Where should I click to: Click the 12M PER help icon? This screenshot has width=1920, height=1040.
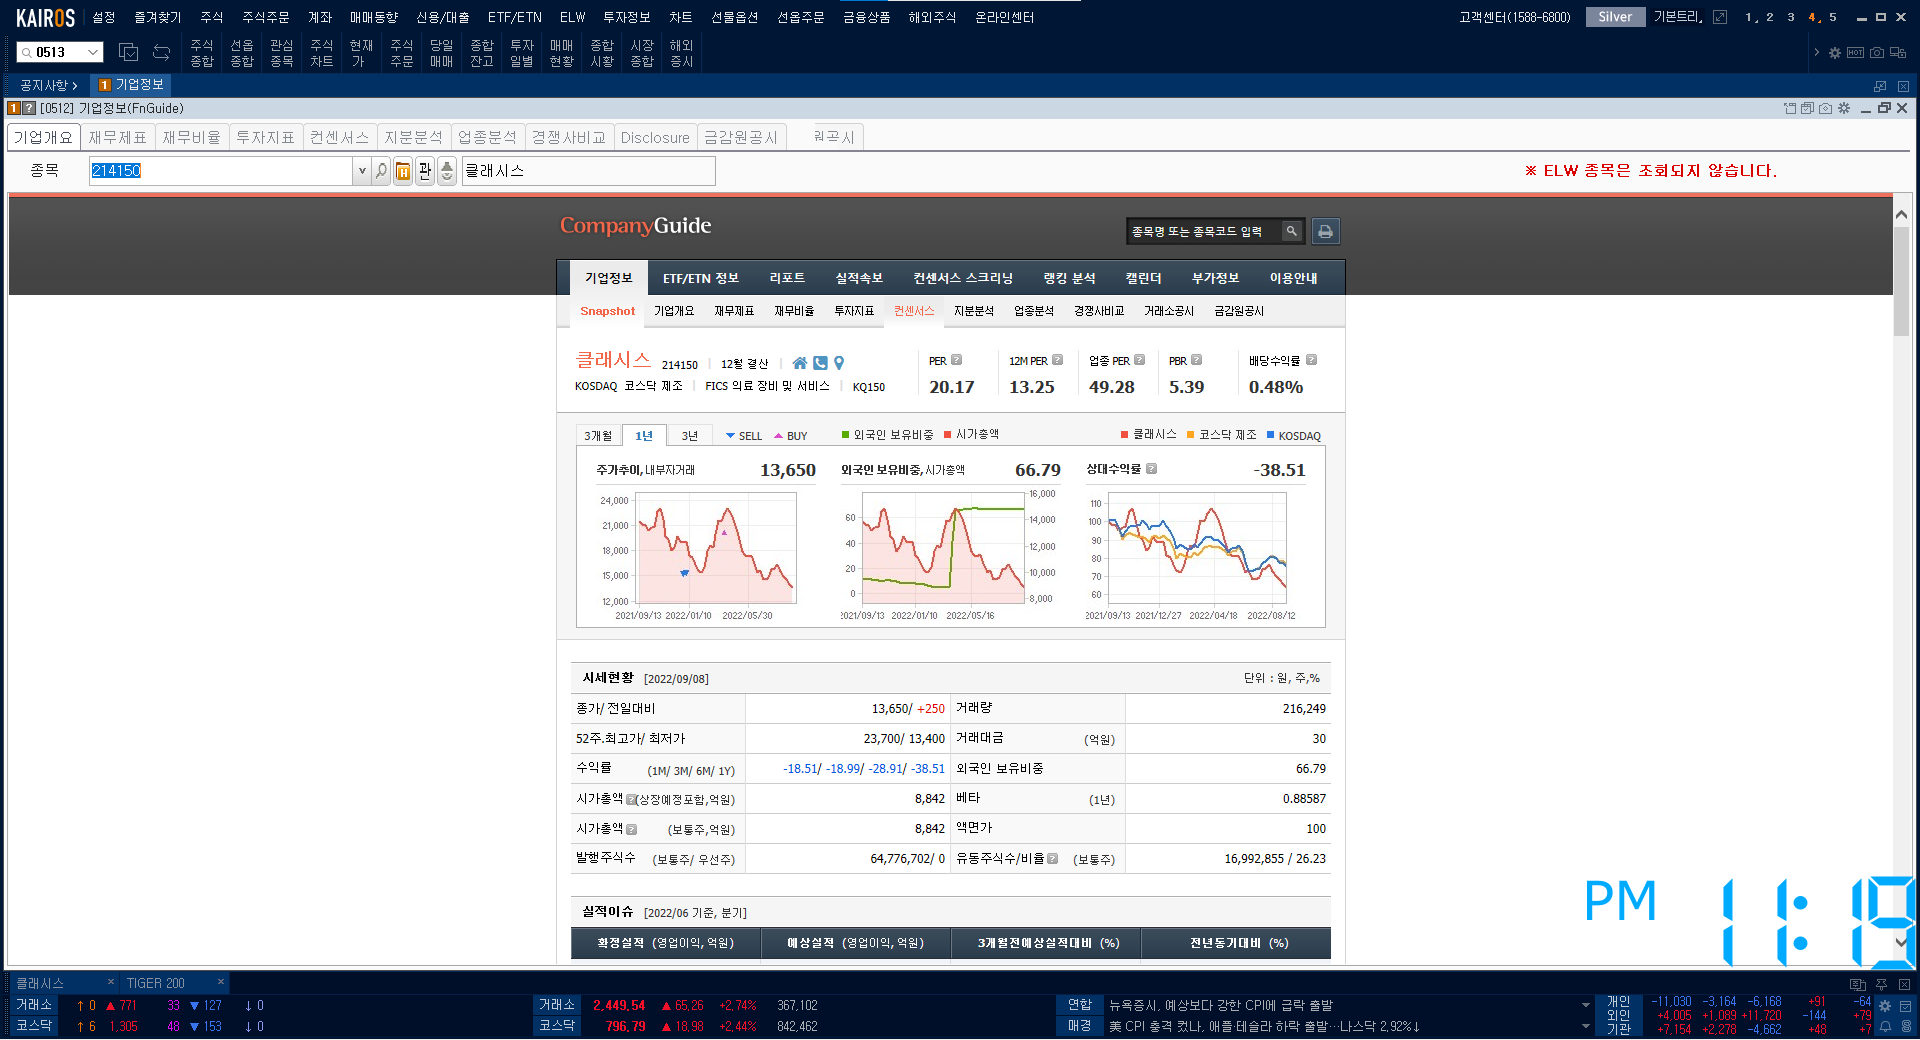pyautogui.click(x=1057, y=360)
